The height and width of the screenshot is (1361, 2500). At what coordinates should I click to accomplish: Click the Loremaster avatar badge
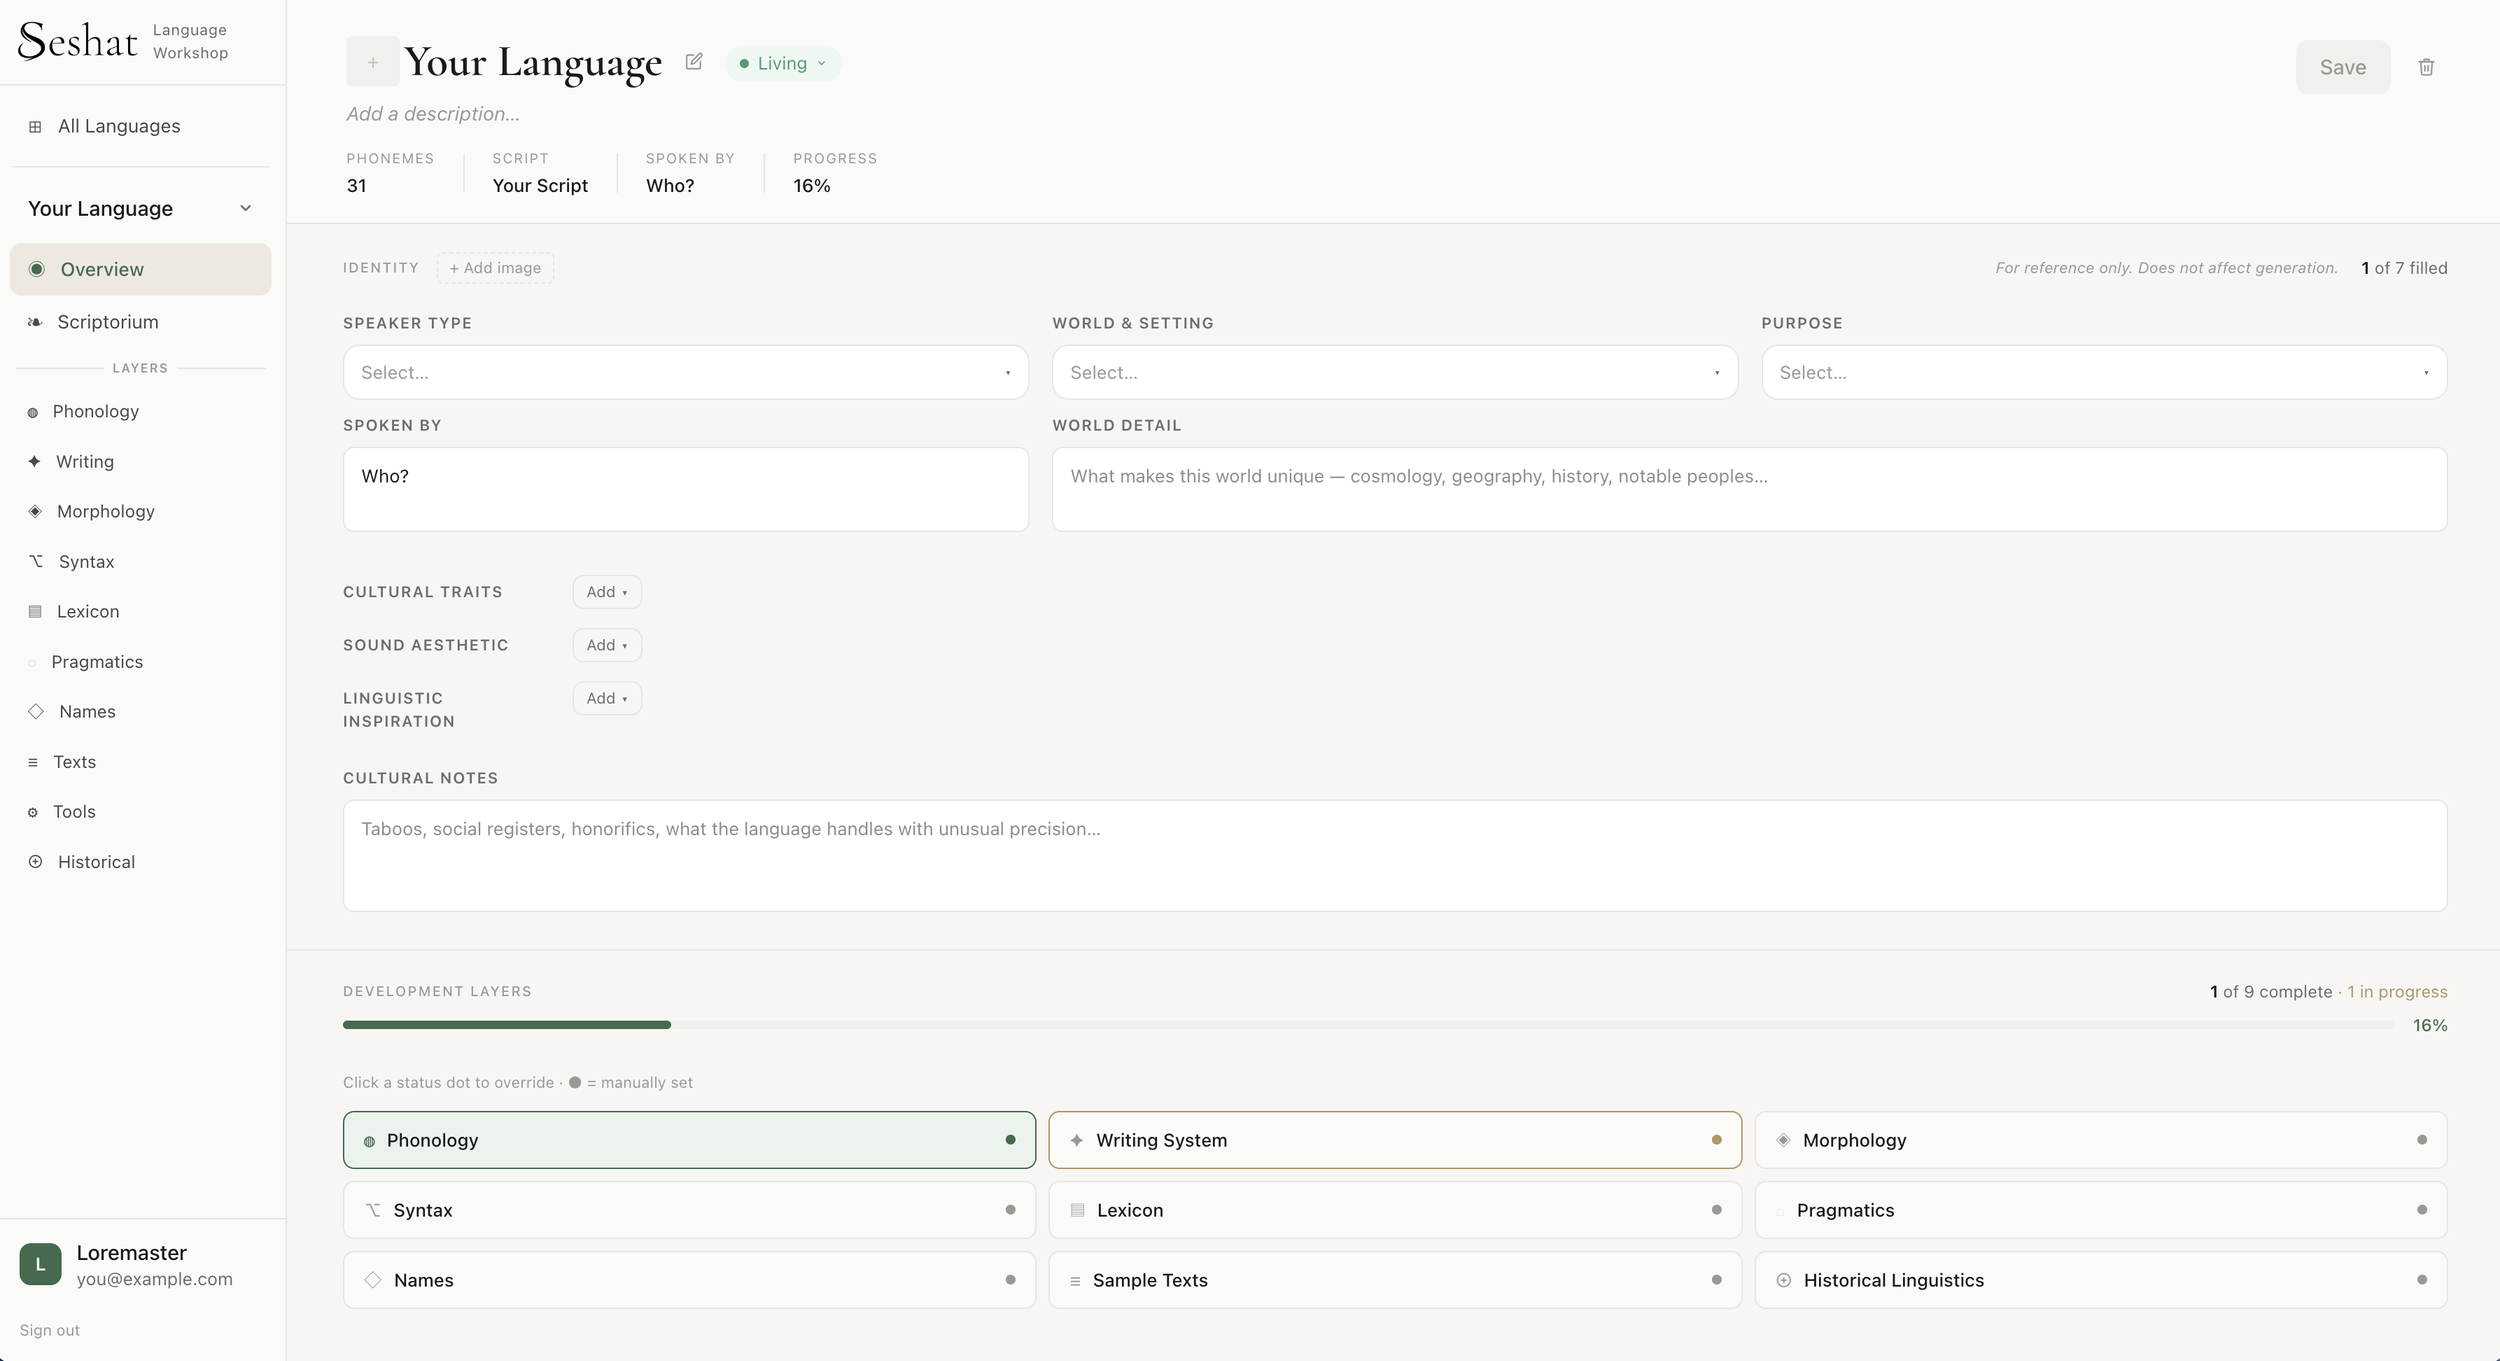click(x=40, y=1264)
